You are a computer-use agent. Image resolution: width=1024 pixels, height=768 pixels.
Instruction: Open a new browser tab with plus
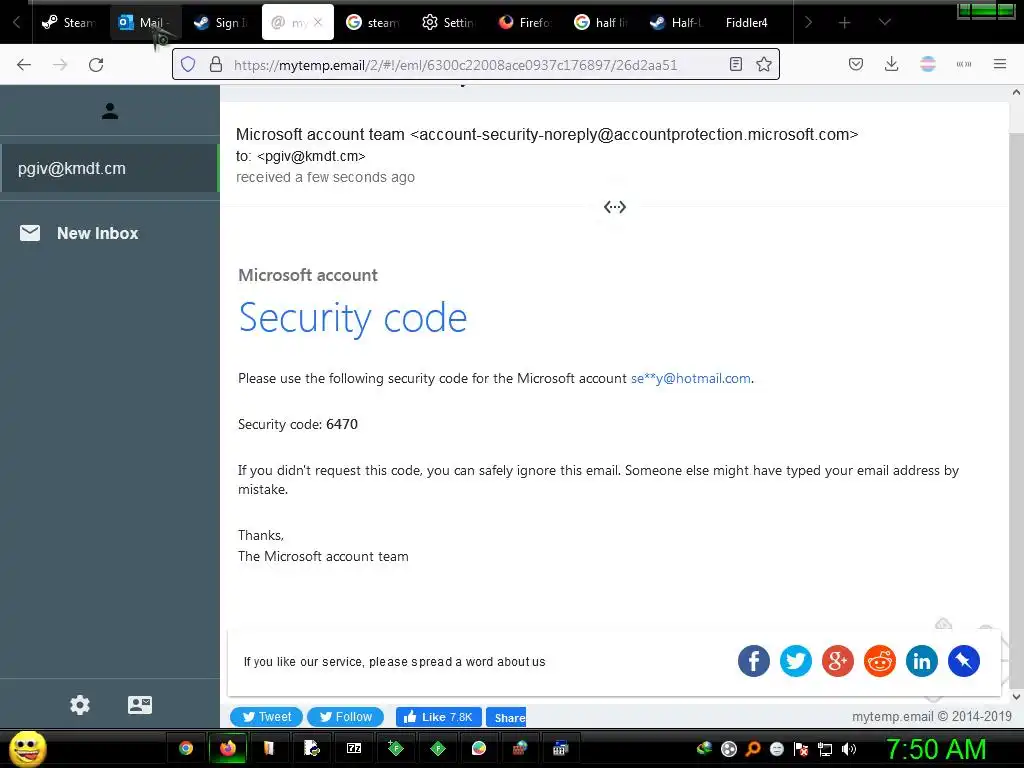[844, 23]
